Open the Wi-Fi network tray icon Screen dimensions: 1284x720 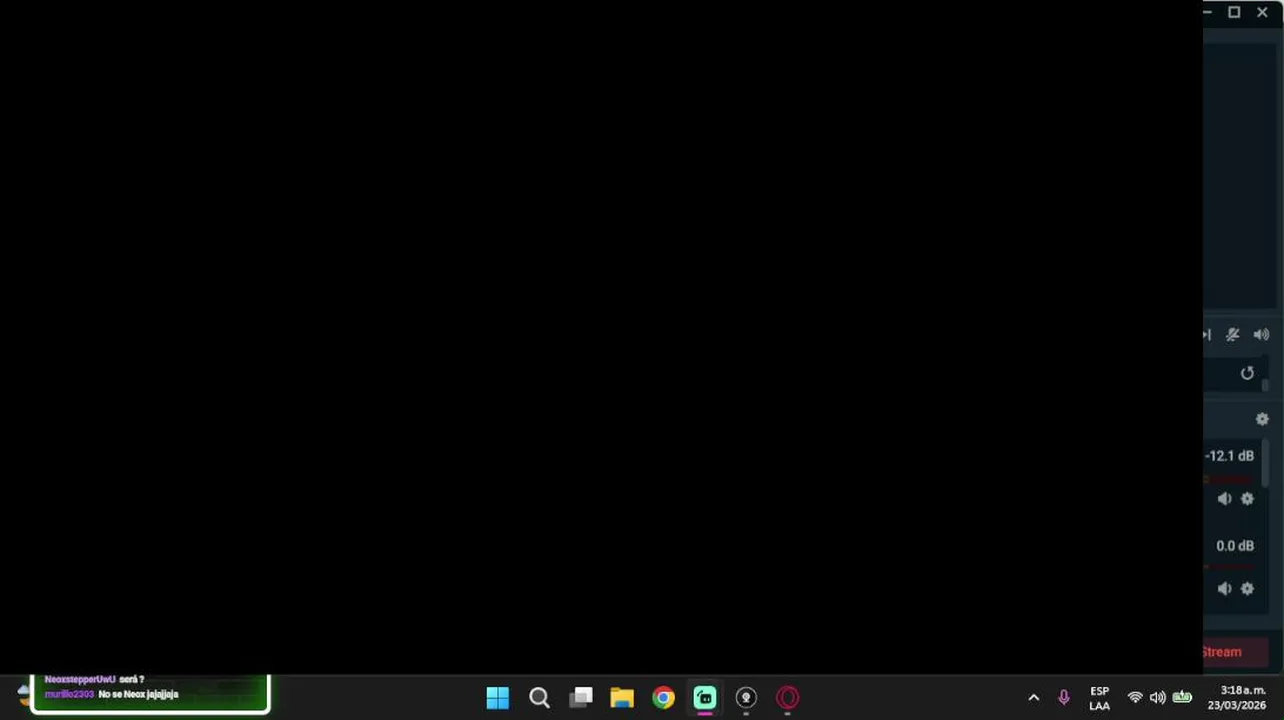pos(1135,698)
